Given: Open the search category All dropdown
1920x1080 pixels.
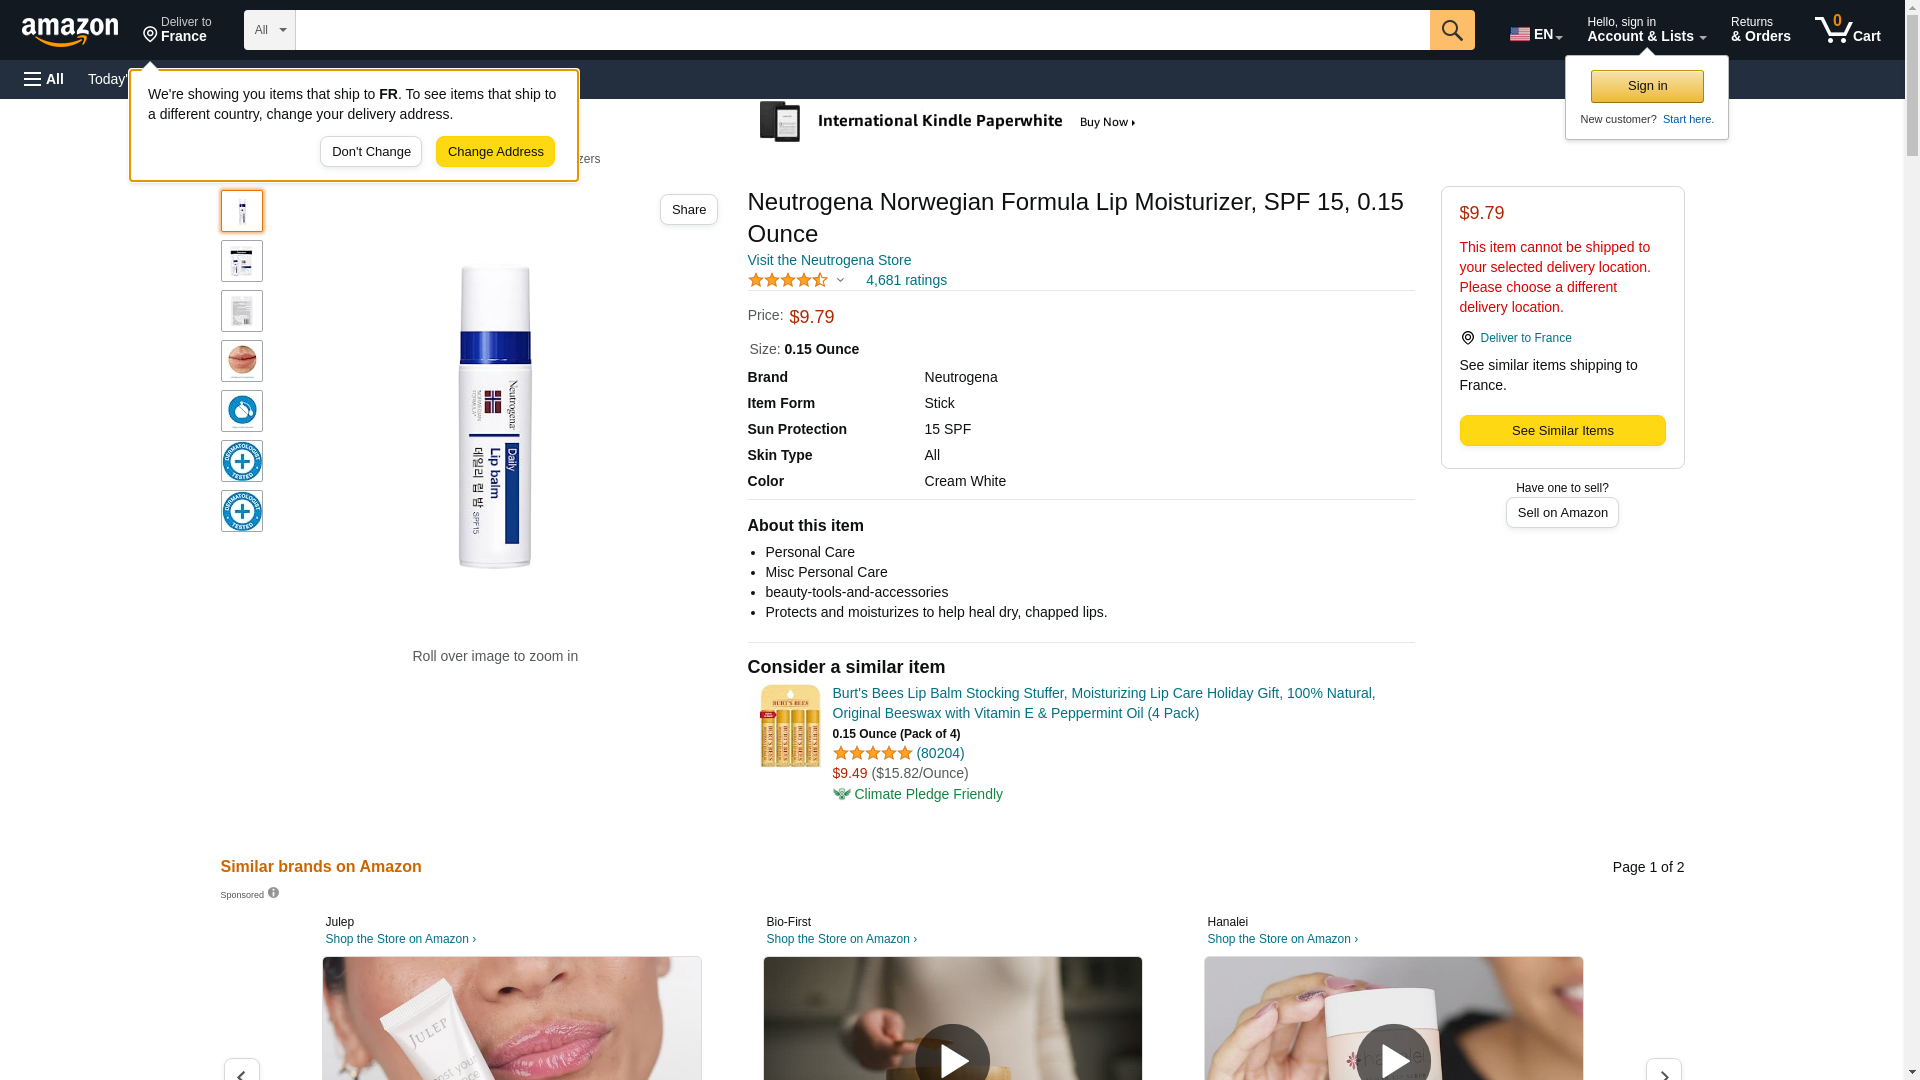Looking at the screenshot, I should [270, 30].
